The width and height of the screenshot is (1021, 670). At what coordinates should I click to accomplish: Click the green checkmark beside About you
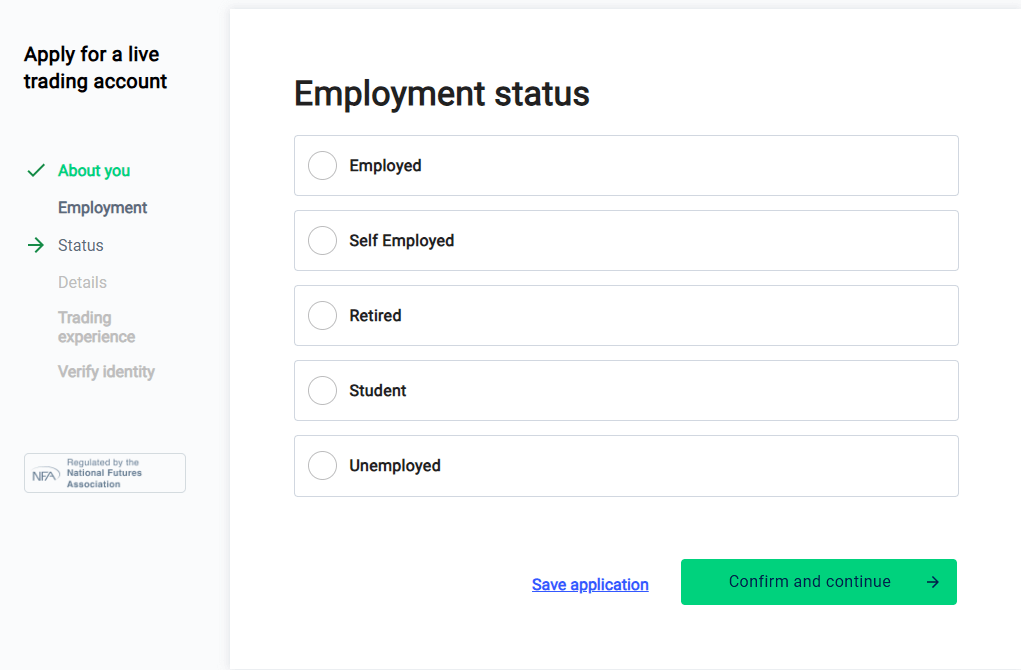[x=36, y=171]
